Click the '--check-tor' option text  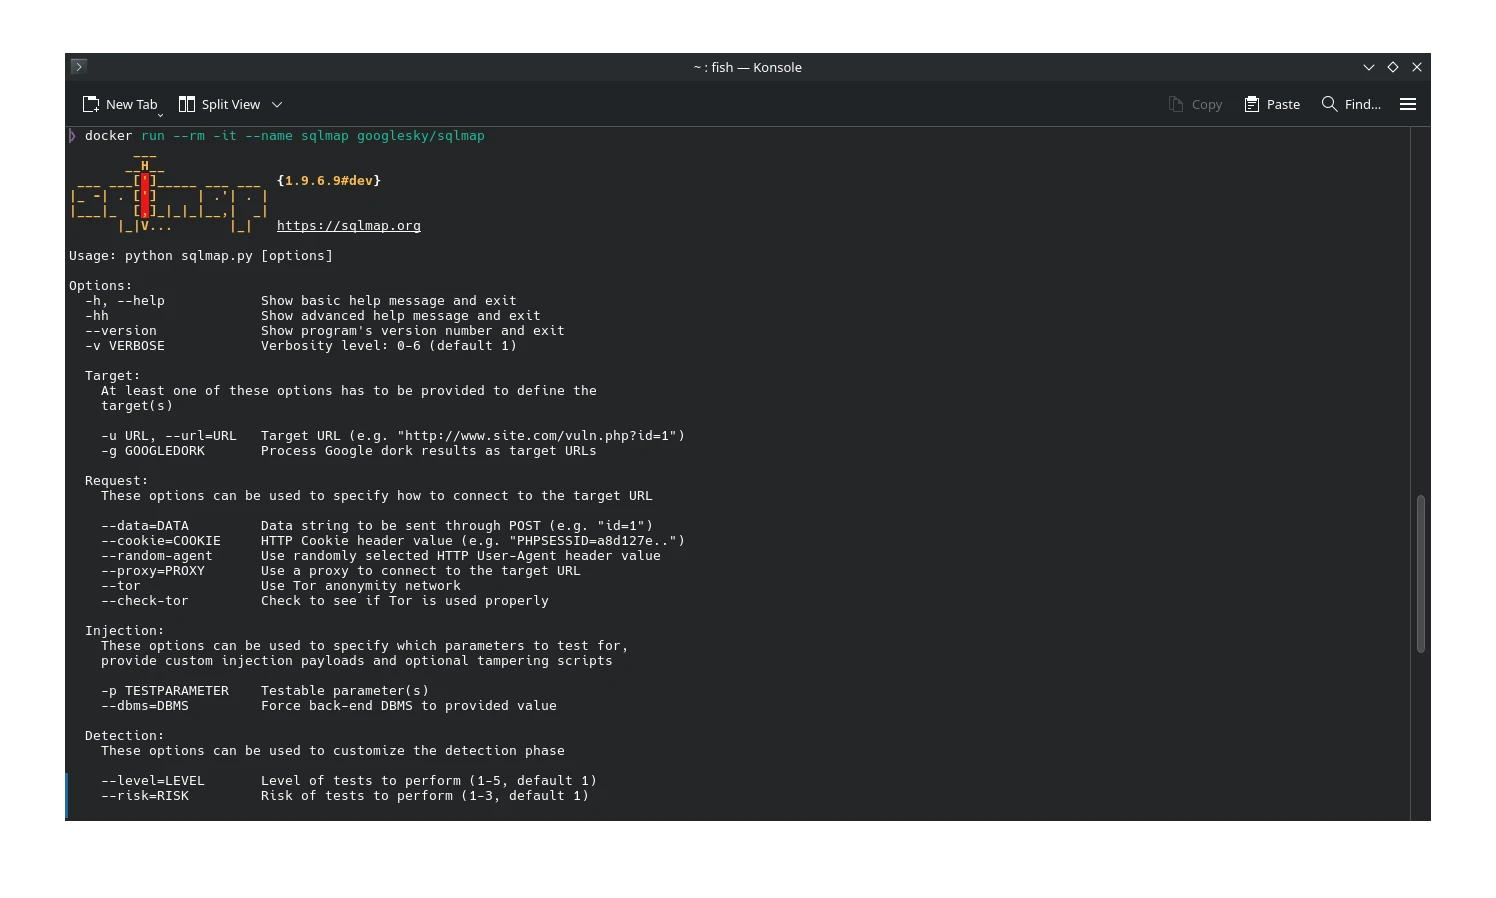pos(145,601)
